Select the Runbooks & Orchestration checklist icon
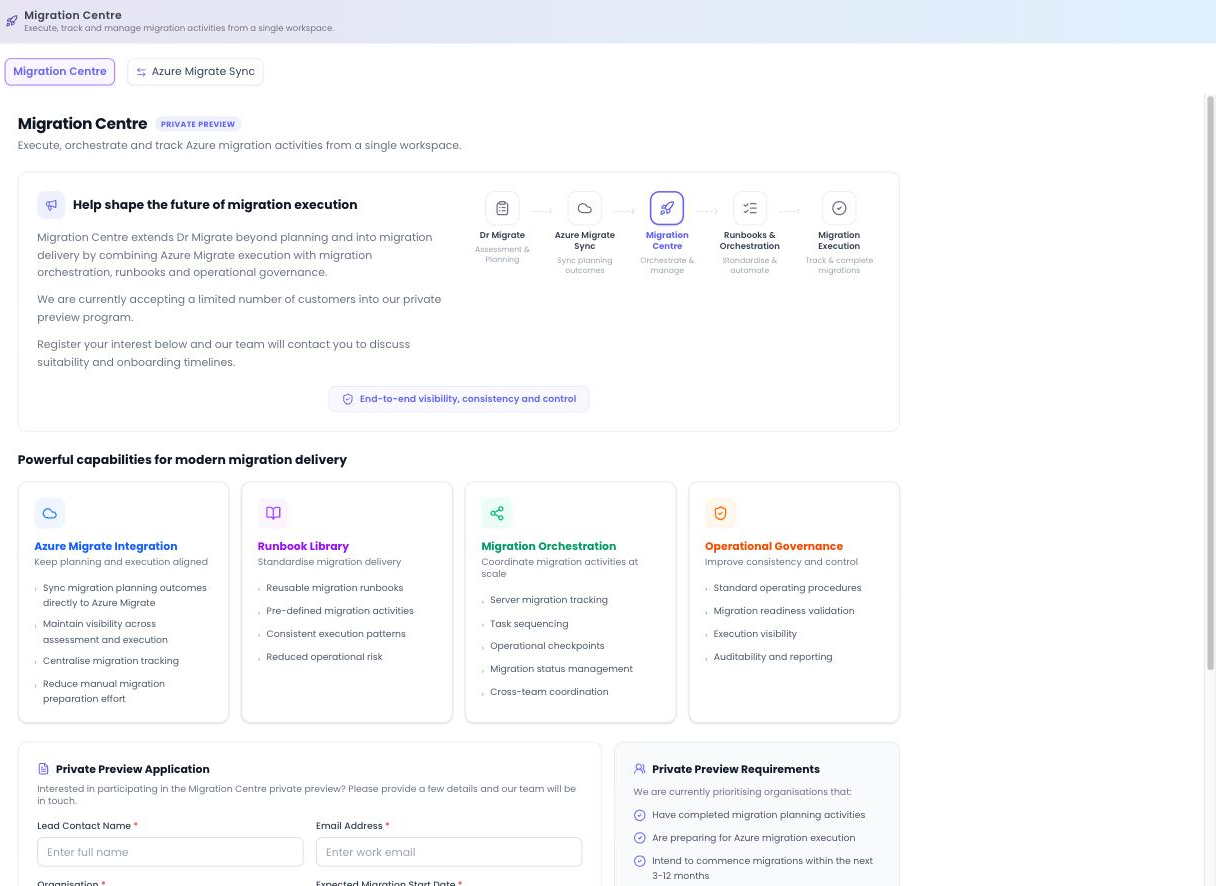 click(750, 208)
